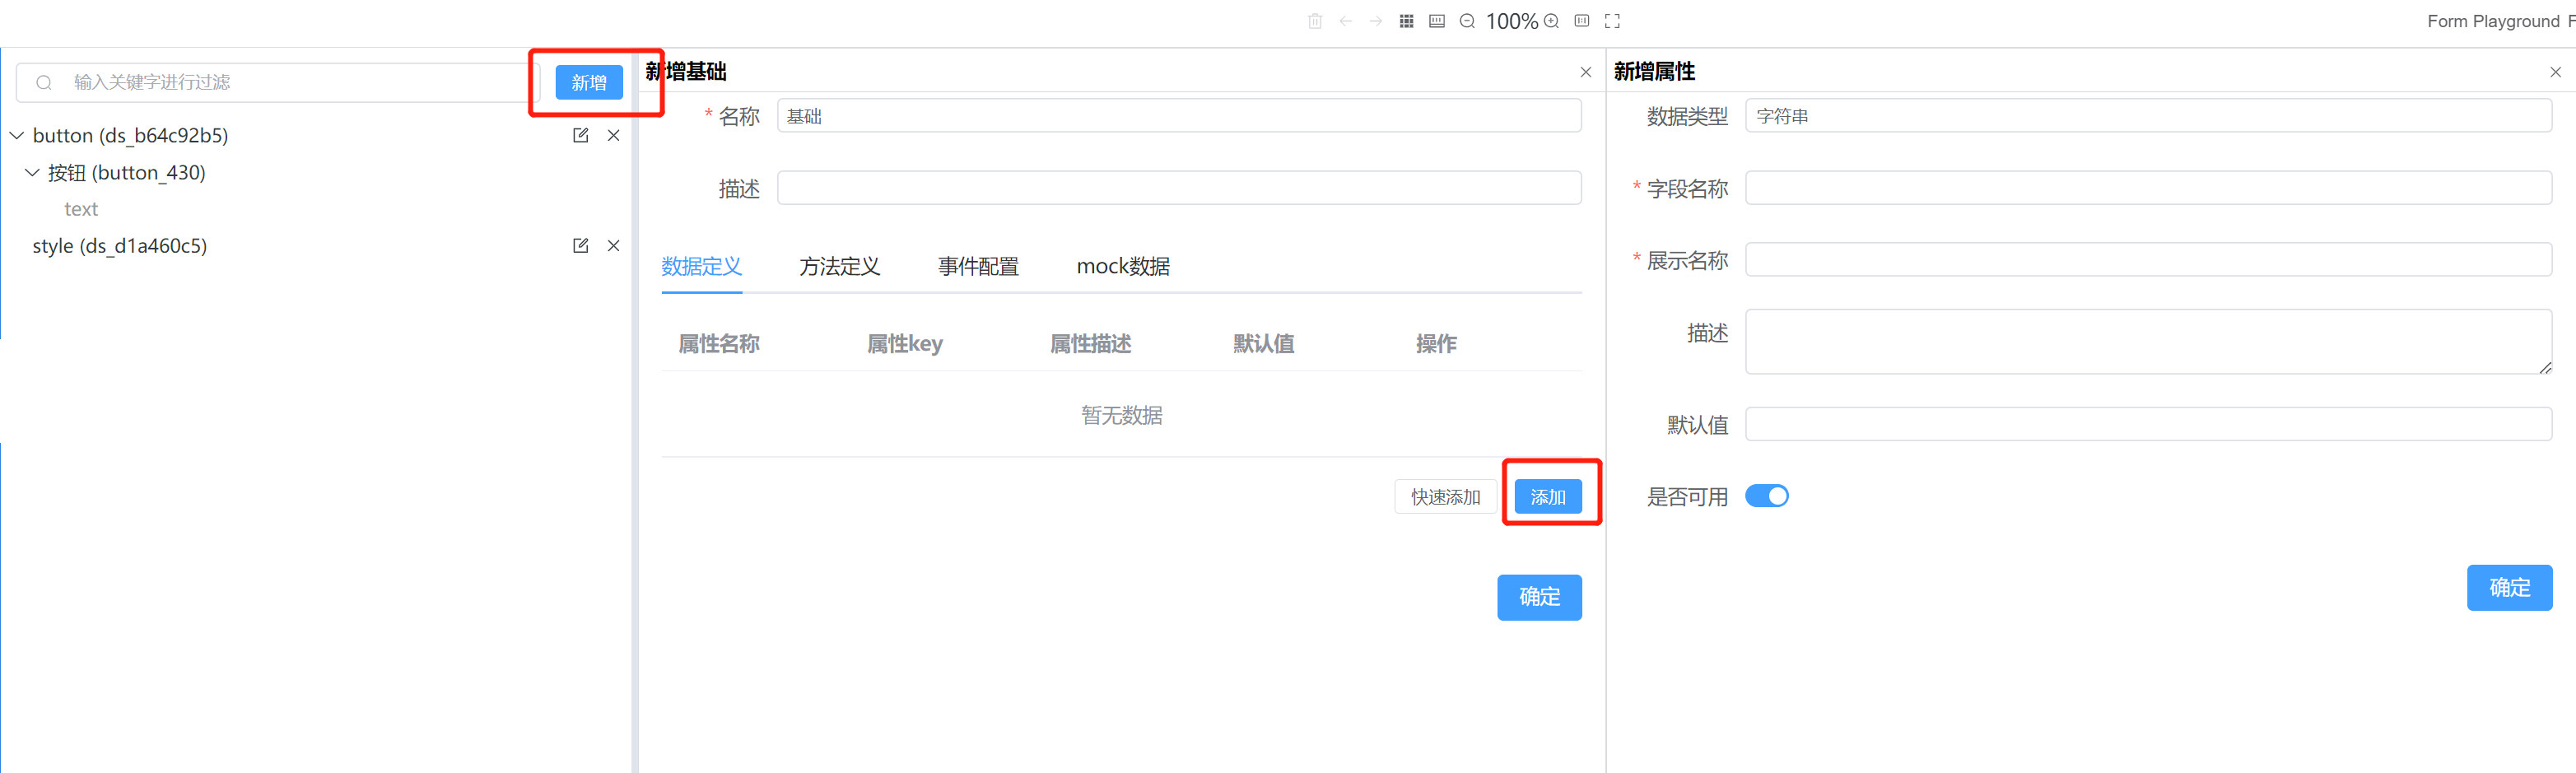Viewport: 2576px width, 773px height.
Task: Close the 新增属性 panel
Action: pyautogui.click(x=2555, y=72)
